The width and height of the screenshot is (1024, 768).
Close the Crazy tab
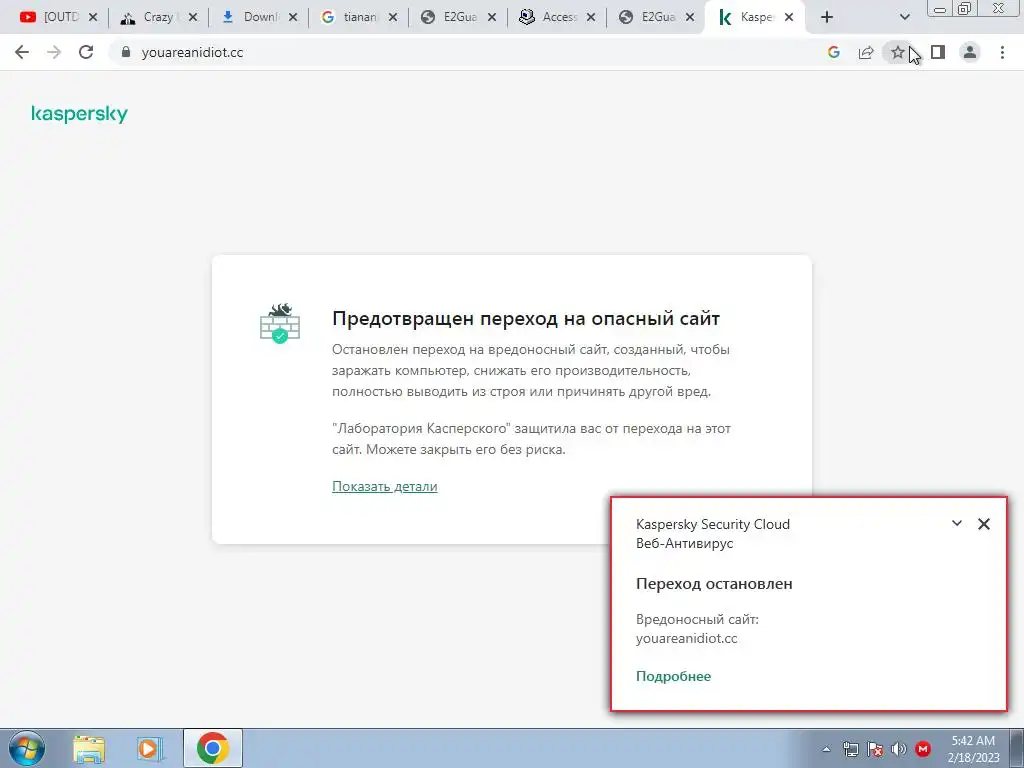click(x=193, y=18)
